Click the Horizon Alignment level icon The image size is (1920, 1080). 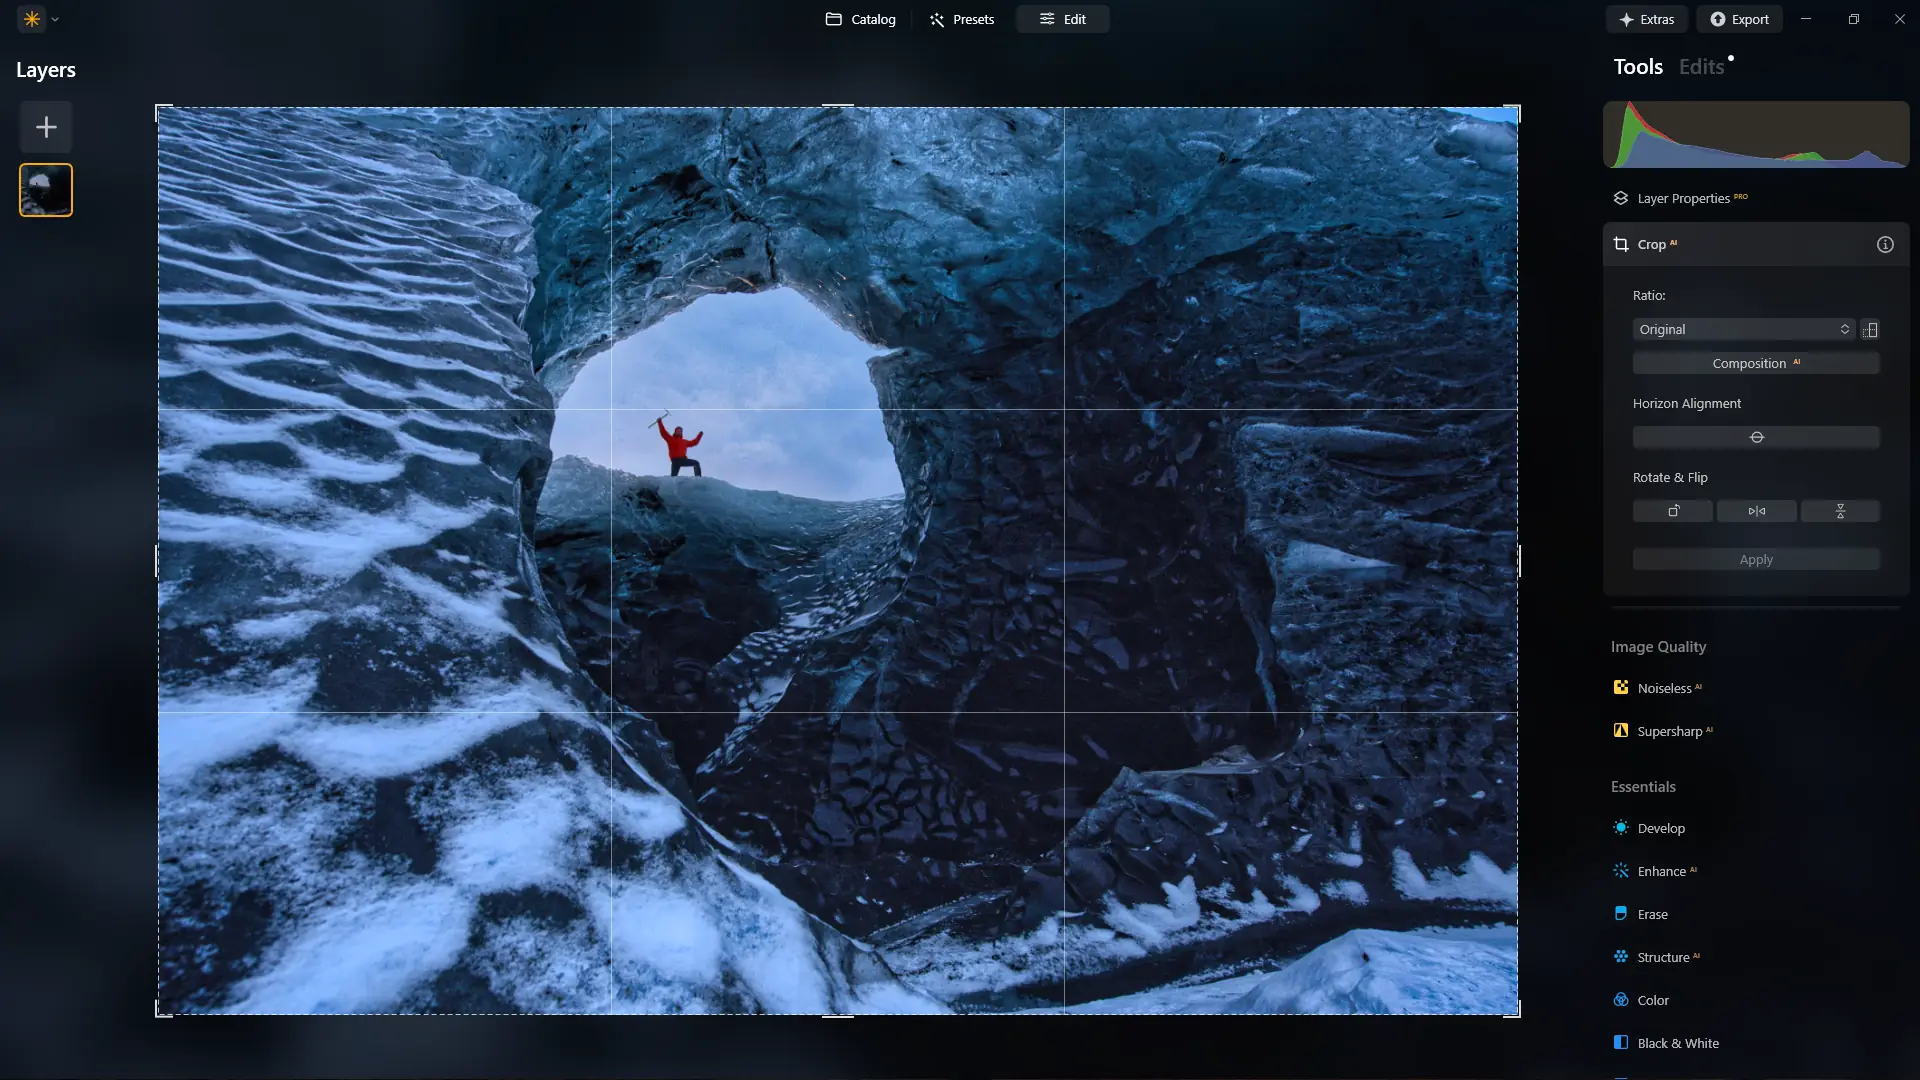pos(1756,437)
